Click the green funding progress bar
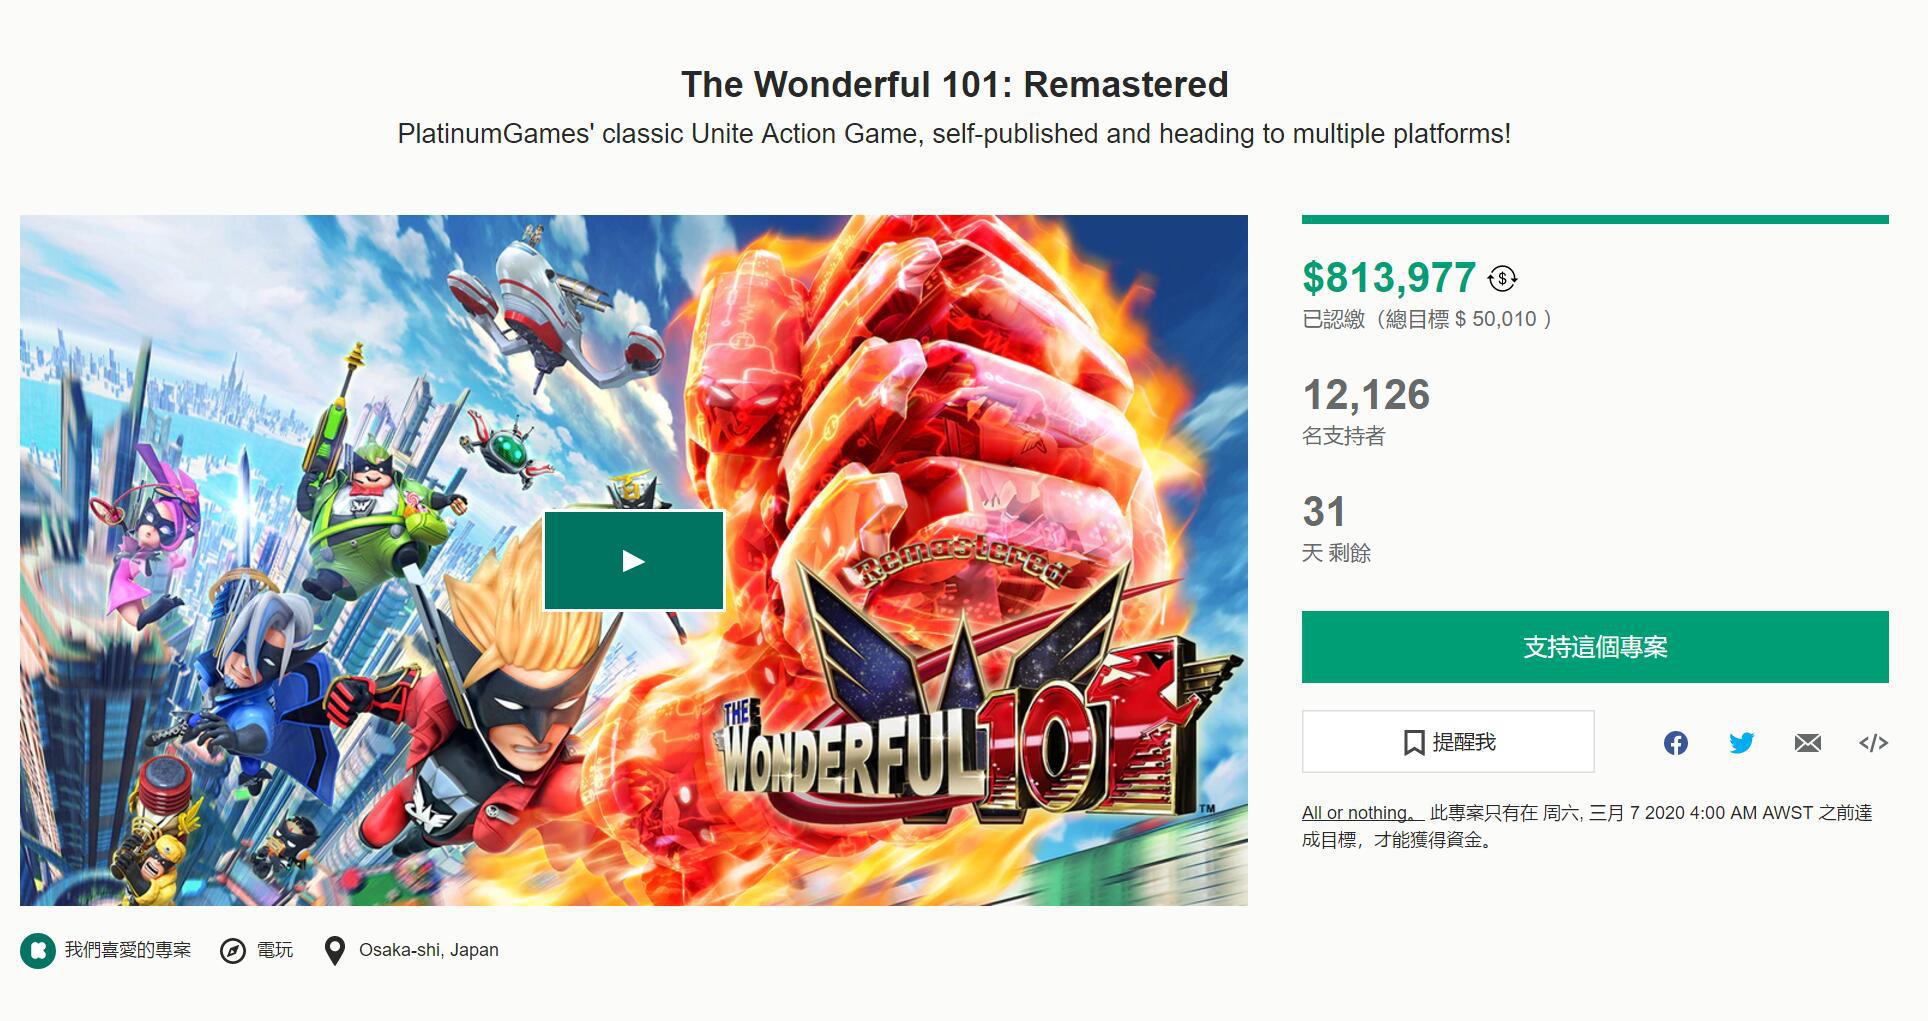The image size is (1928, 1021). tap(1594, 220)
